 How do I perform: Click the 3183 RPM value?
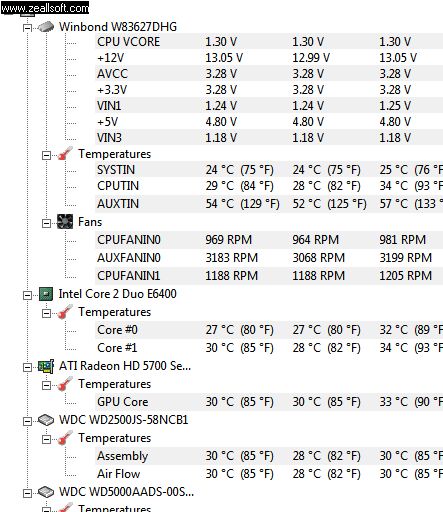232,258
